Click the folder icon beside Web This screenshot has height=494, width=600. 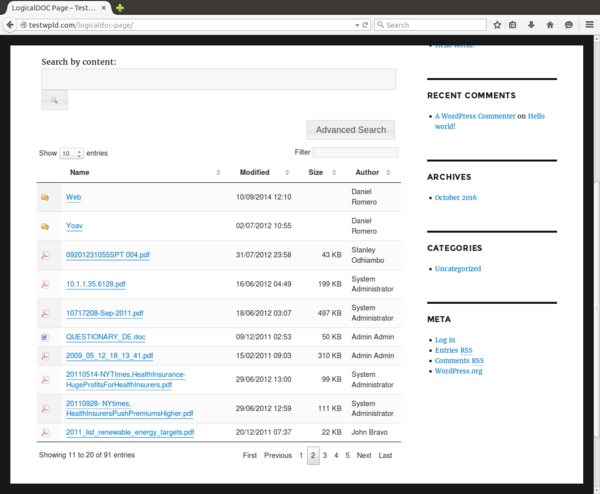coord(45,198)
